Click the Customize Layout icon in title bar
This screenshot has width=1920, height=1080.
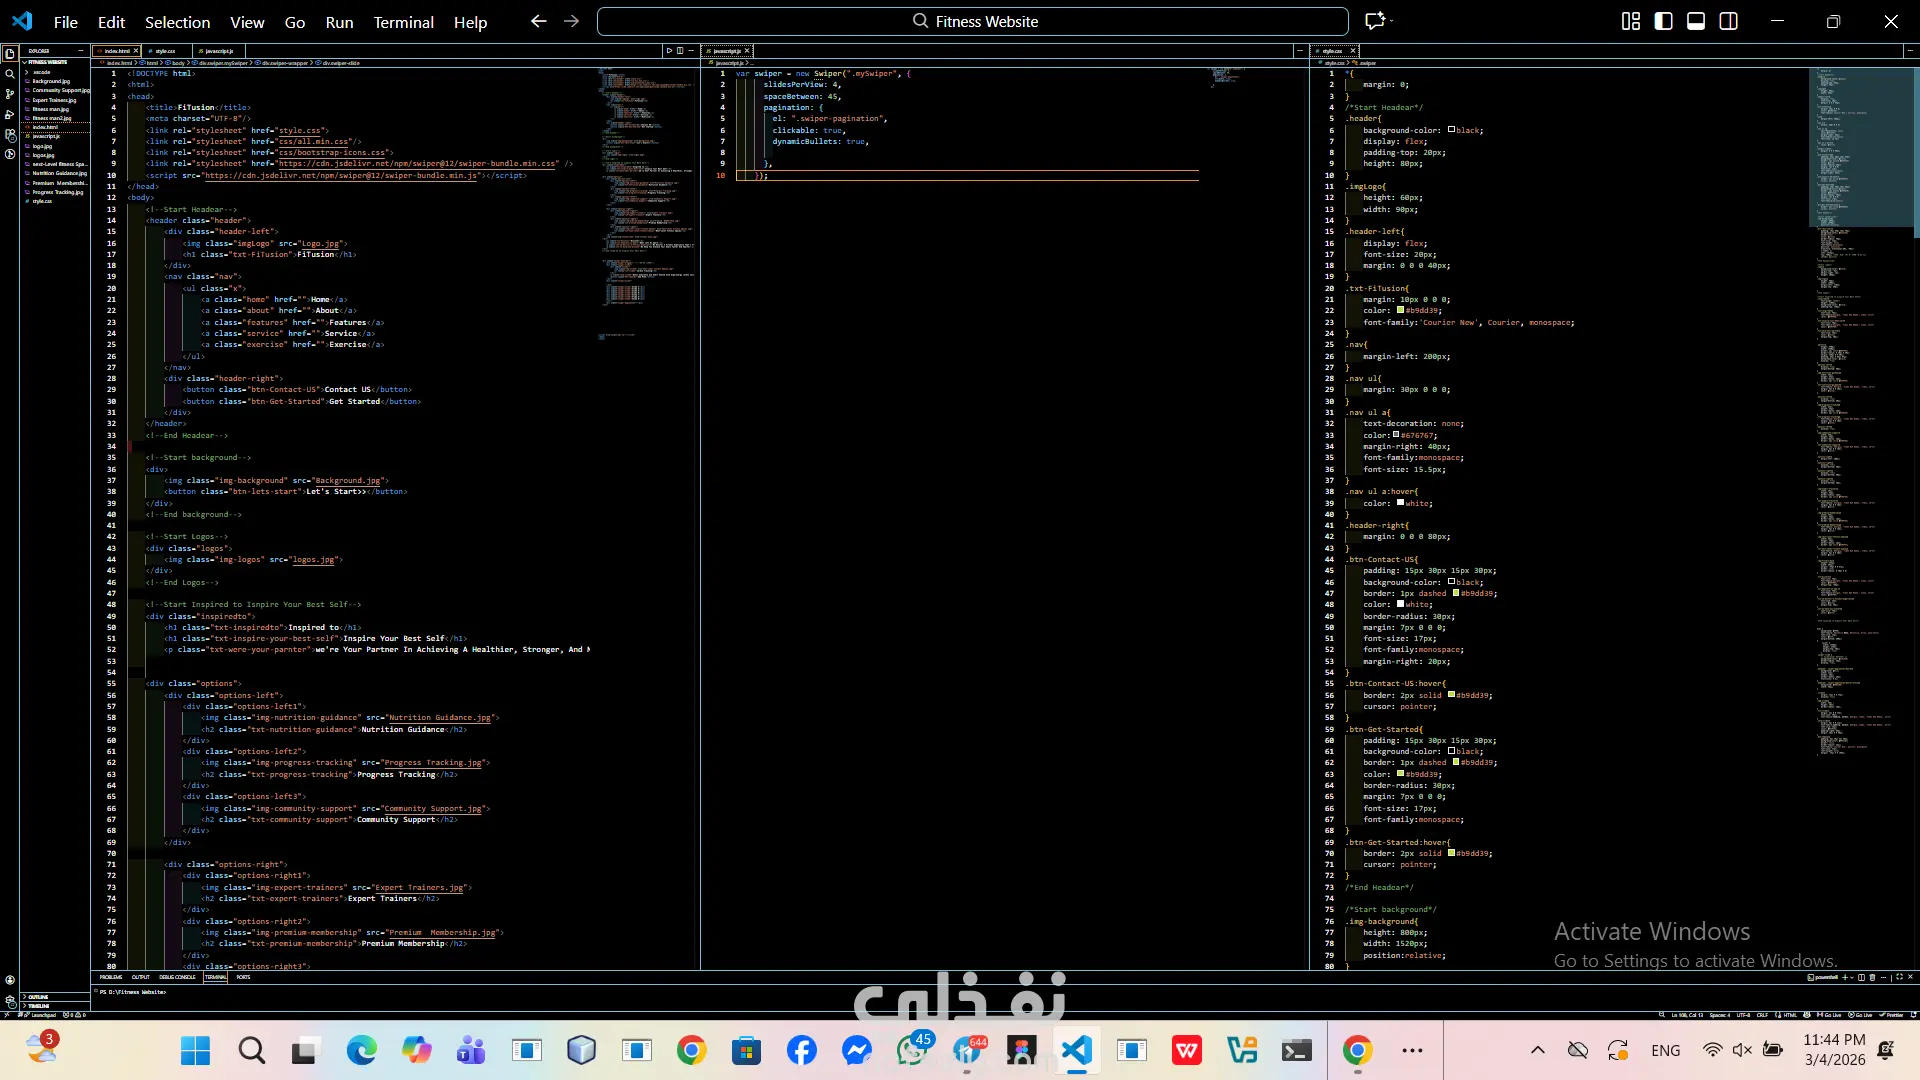click(x=1631, y=21)
